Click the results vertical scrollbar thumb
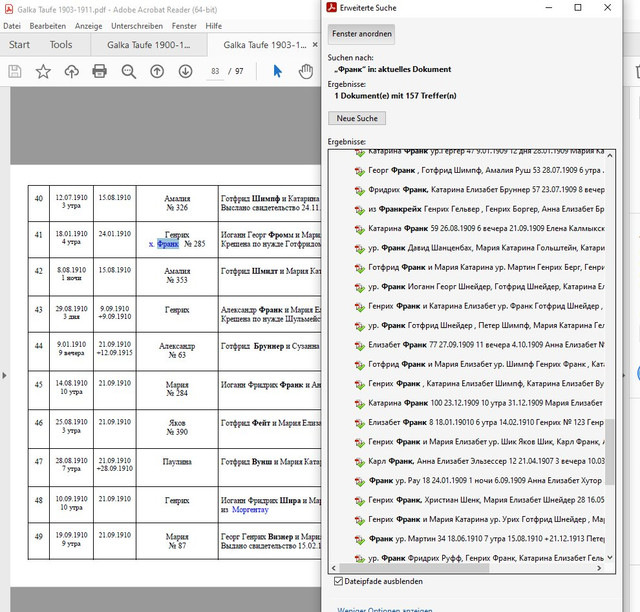The height and width of the screenshot is (612, 640). point(610,452)
